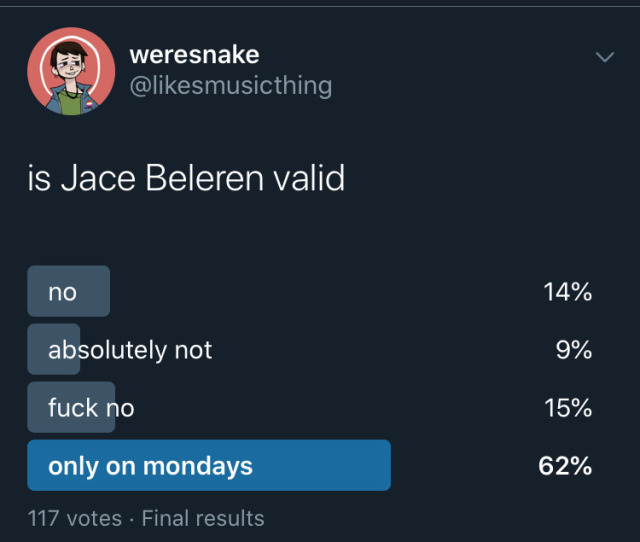
Task: Expand the tweet options chevron
Action: [604, 57]
